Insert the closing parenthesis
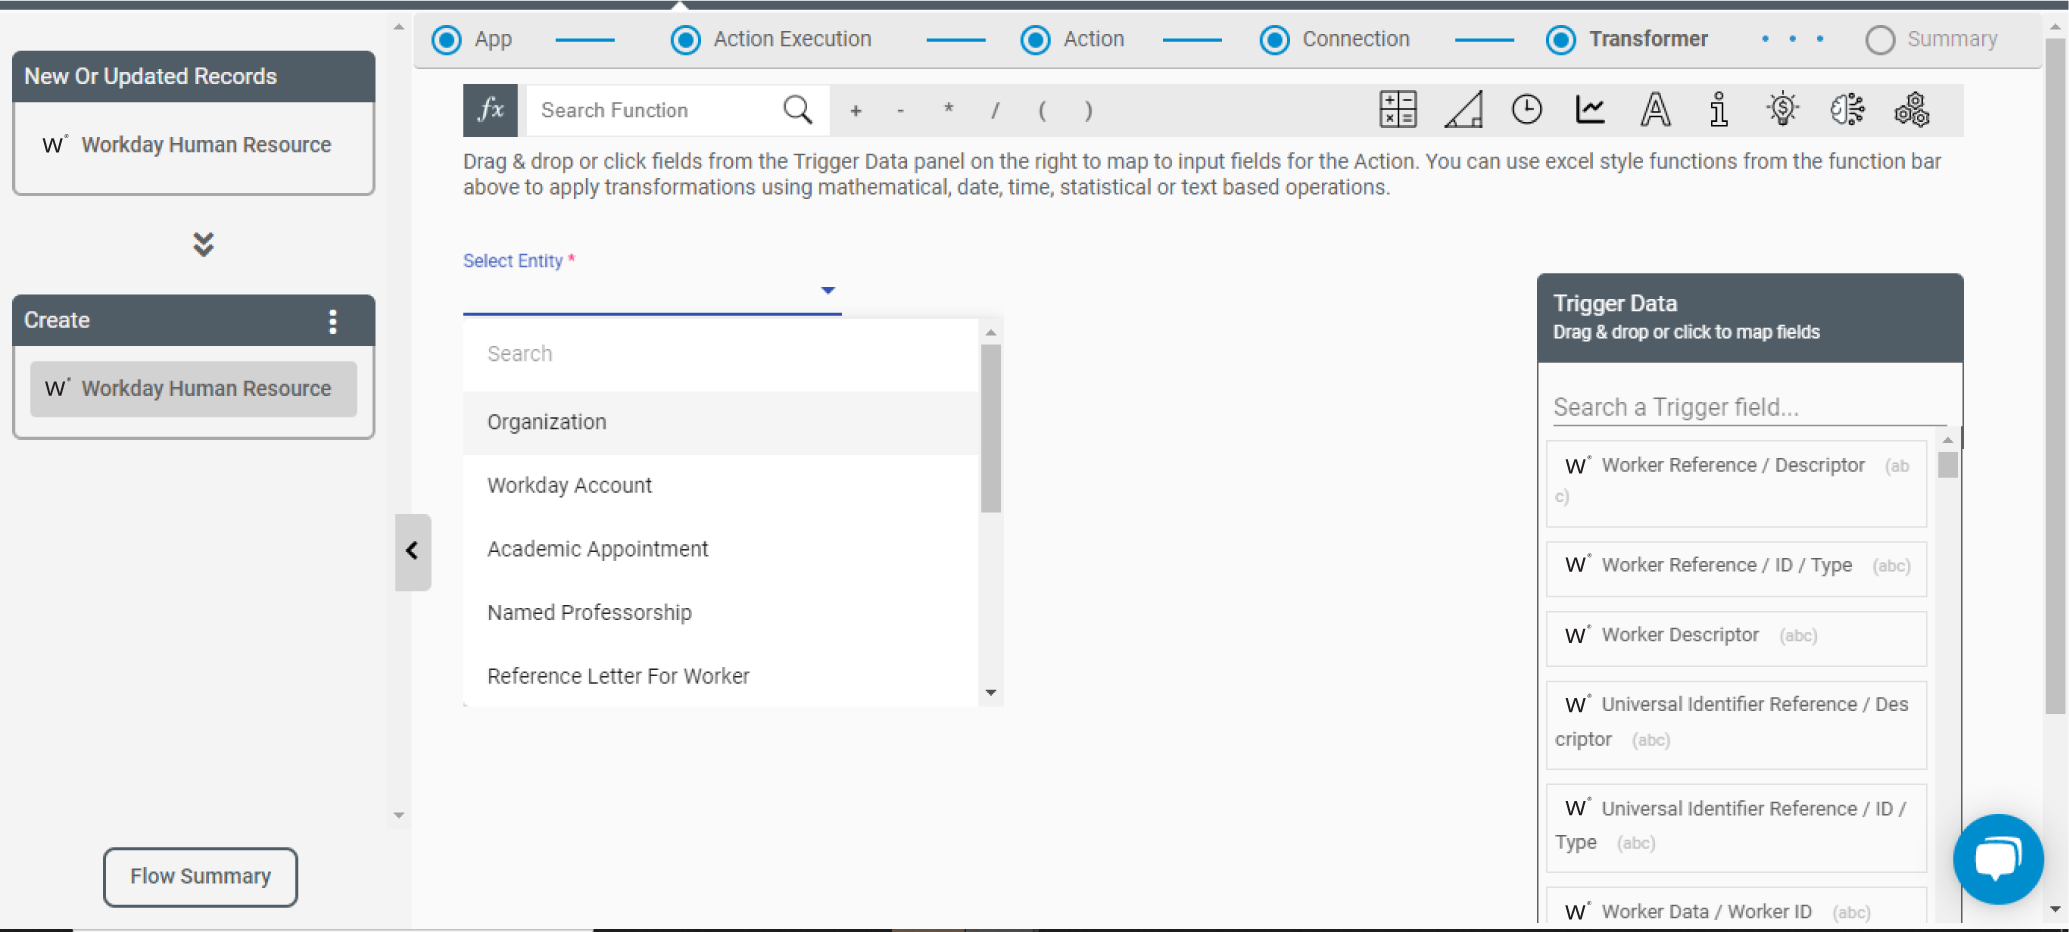The height and width of the screenshot is (932, 2069). coord(1089,111)
